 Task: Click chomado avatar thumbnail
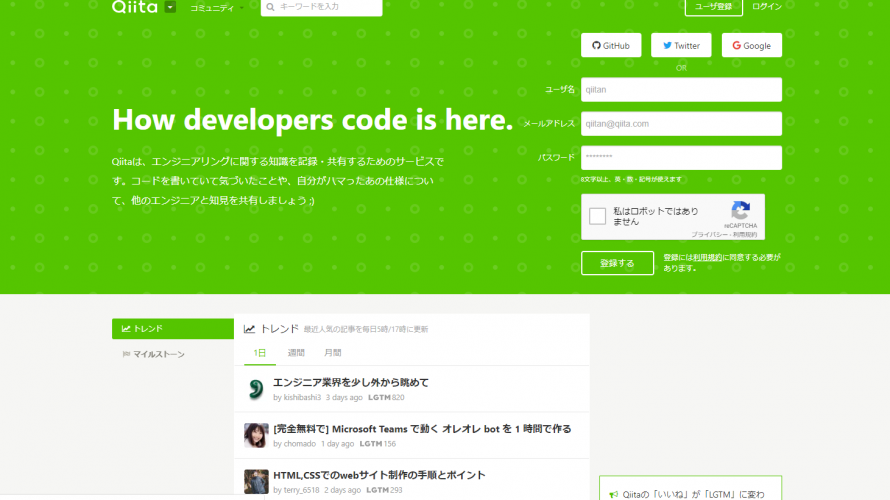coord(256,435)
